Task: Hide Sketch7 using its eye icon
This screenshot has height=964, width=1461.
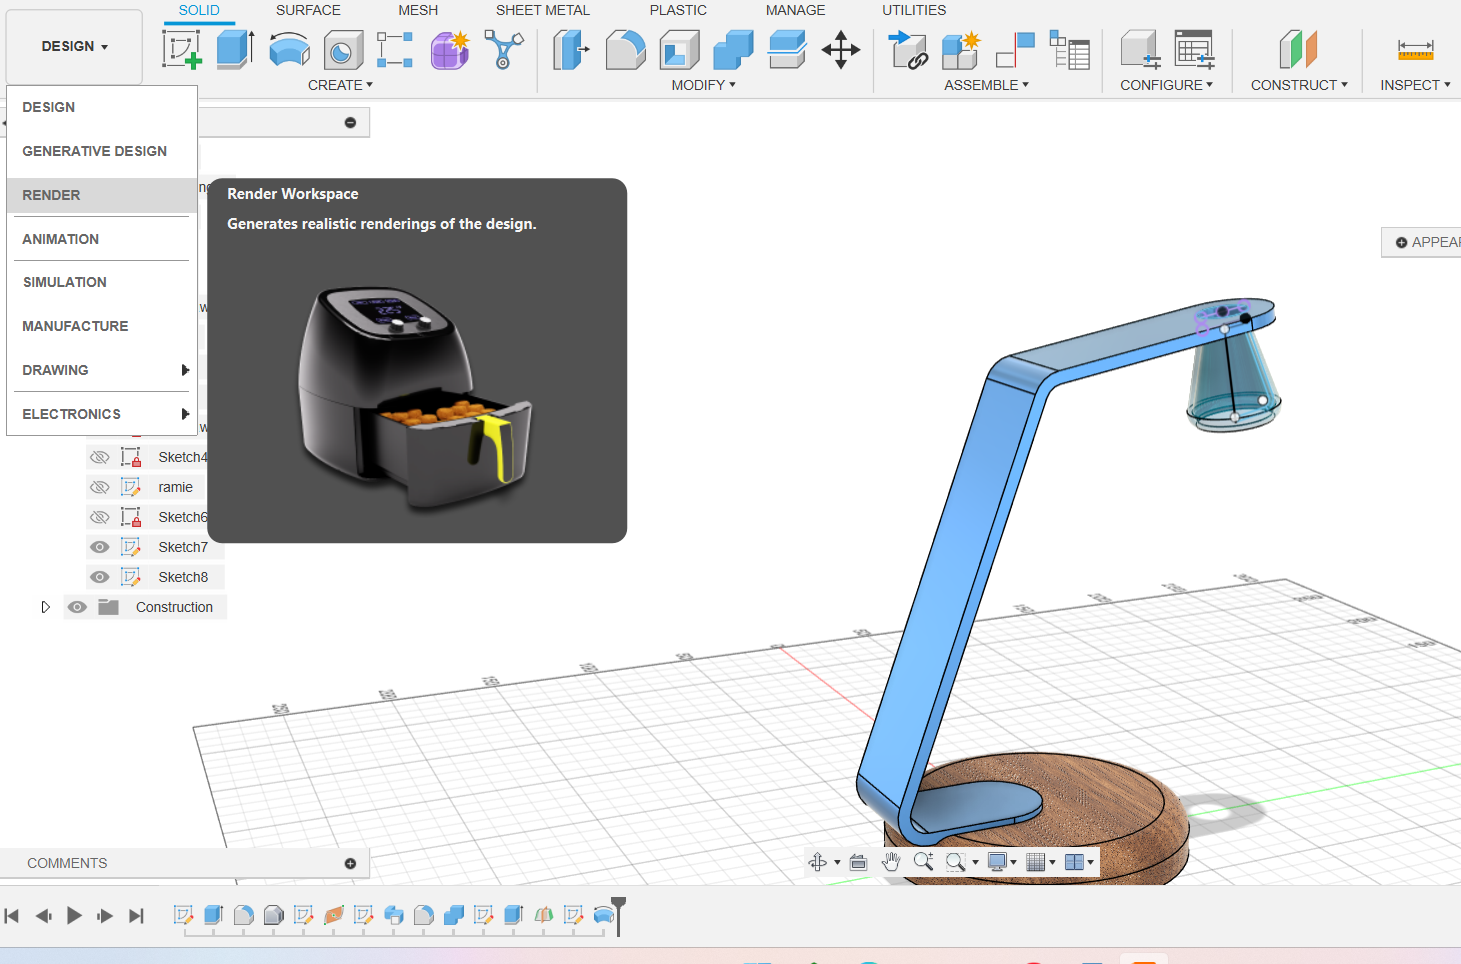Action: click(x=100, y=547)
